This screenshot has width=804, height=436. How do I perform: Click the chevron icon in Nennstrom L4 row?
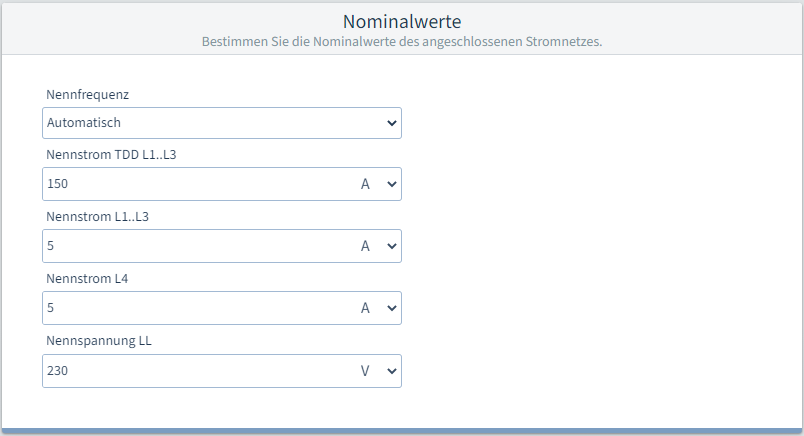click(391, 309)
